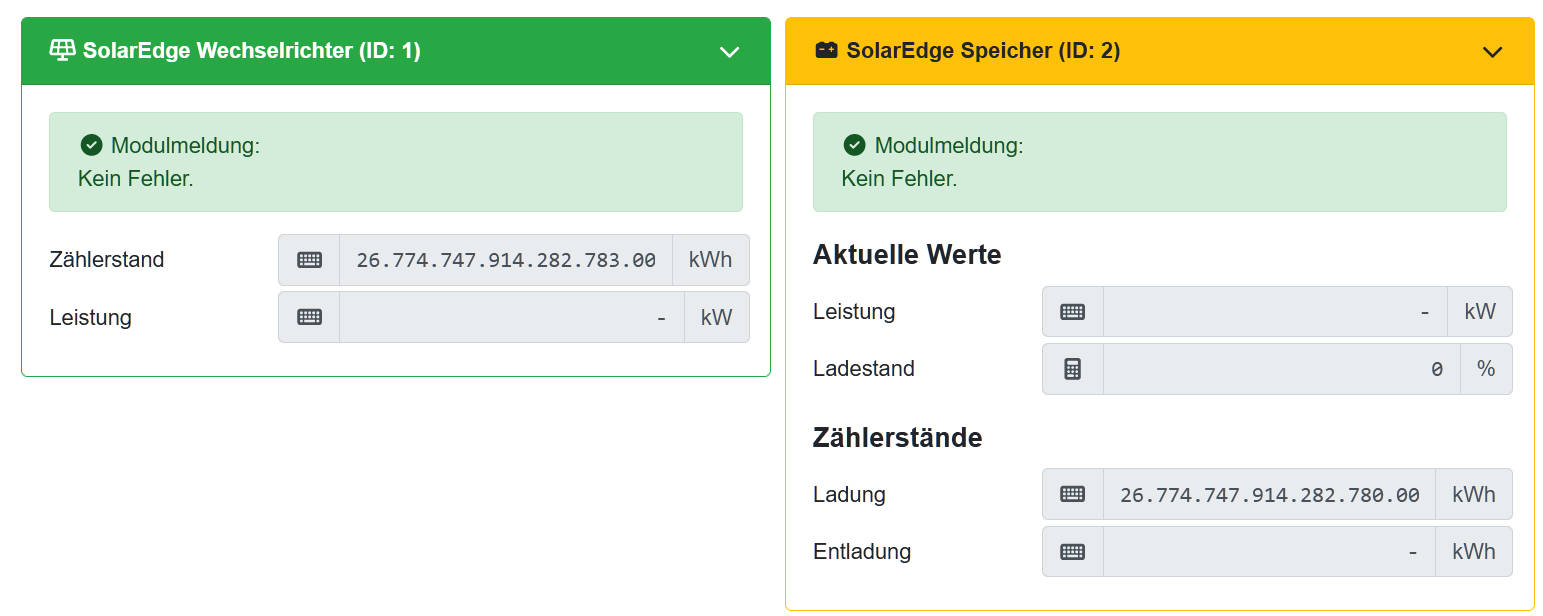
Task: Collapse the SolarEdge Speicher card chevron
Action: (x=1492, y=52)
